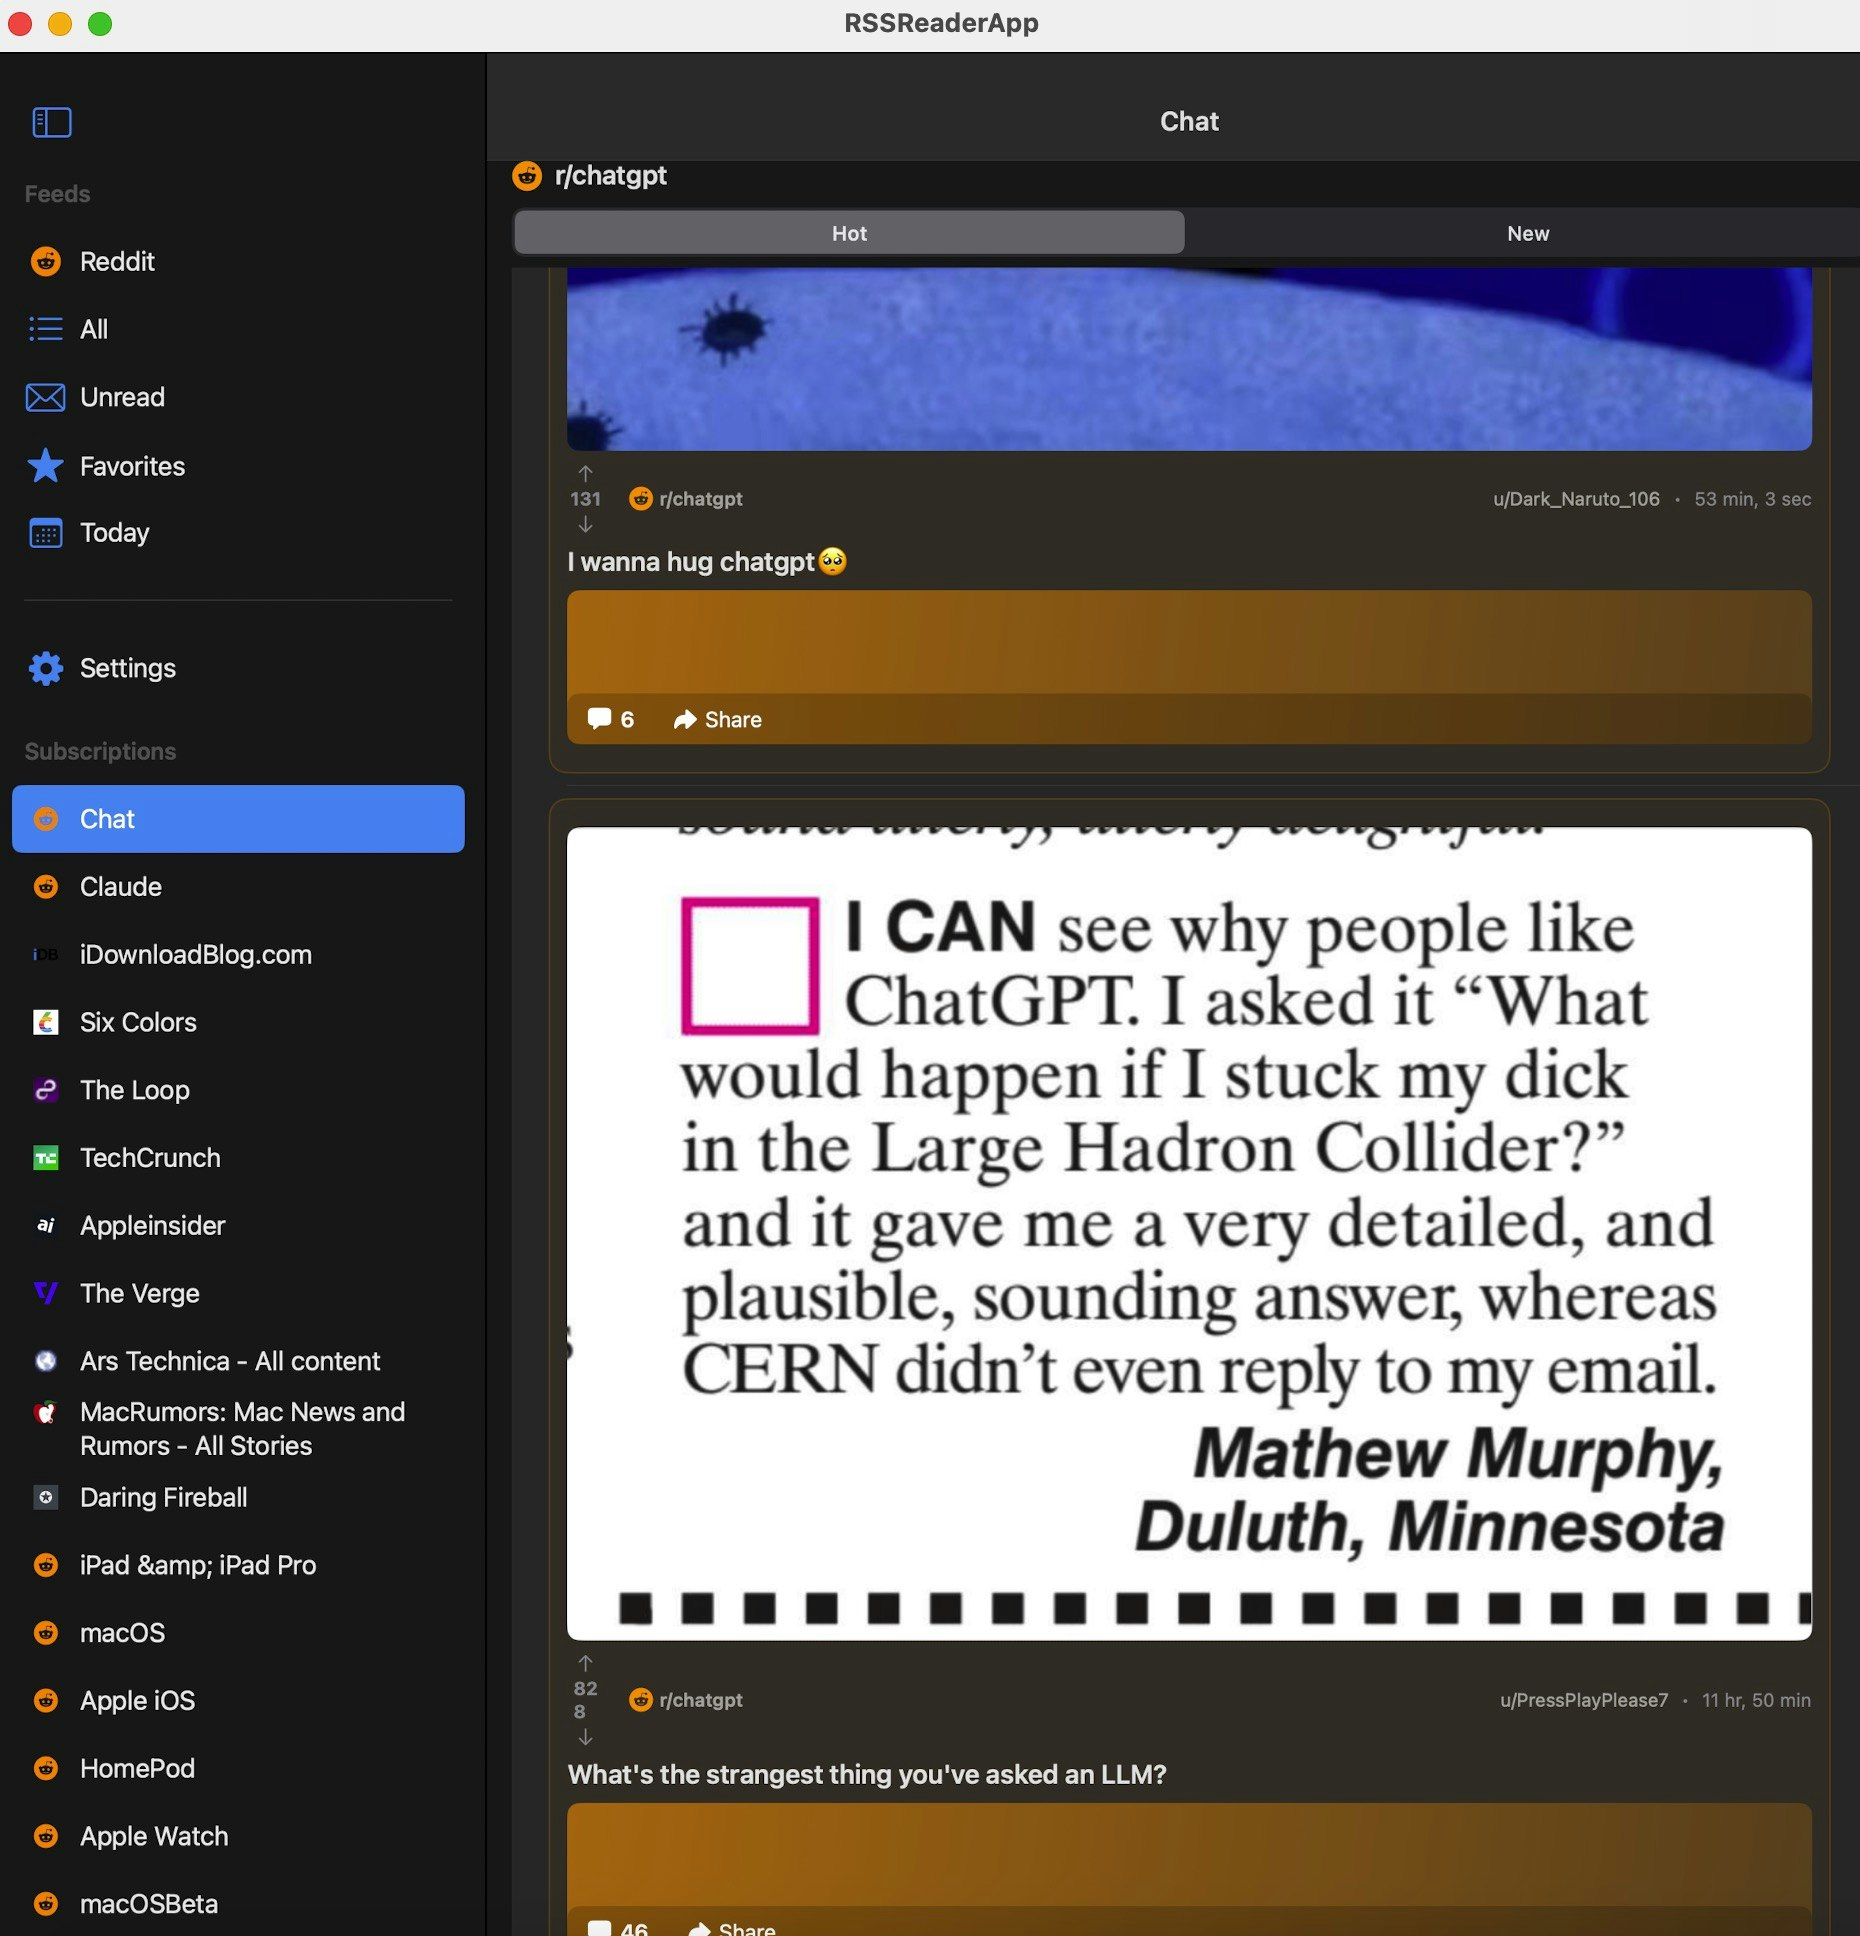The height and width of the screenshot is (1936, 1860).
Task: Downvote the 'I wanna hug chatgpt' post
Action: click(x=585, y=525)
